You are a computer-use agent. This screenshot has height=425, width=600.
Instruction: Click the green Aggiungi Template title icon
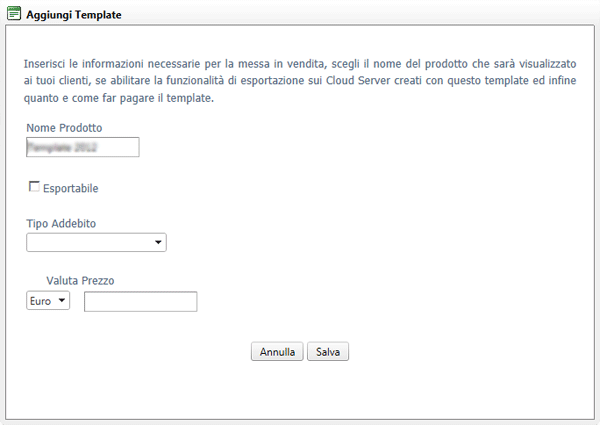click(x=14, y=14)
